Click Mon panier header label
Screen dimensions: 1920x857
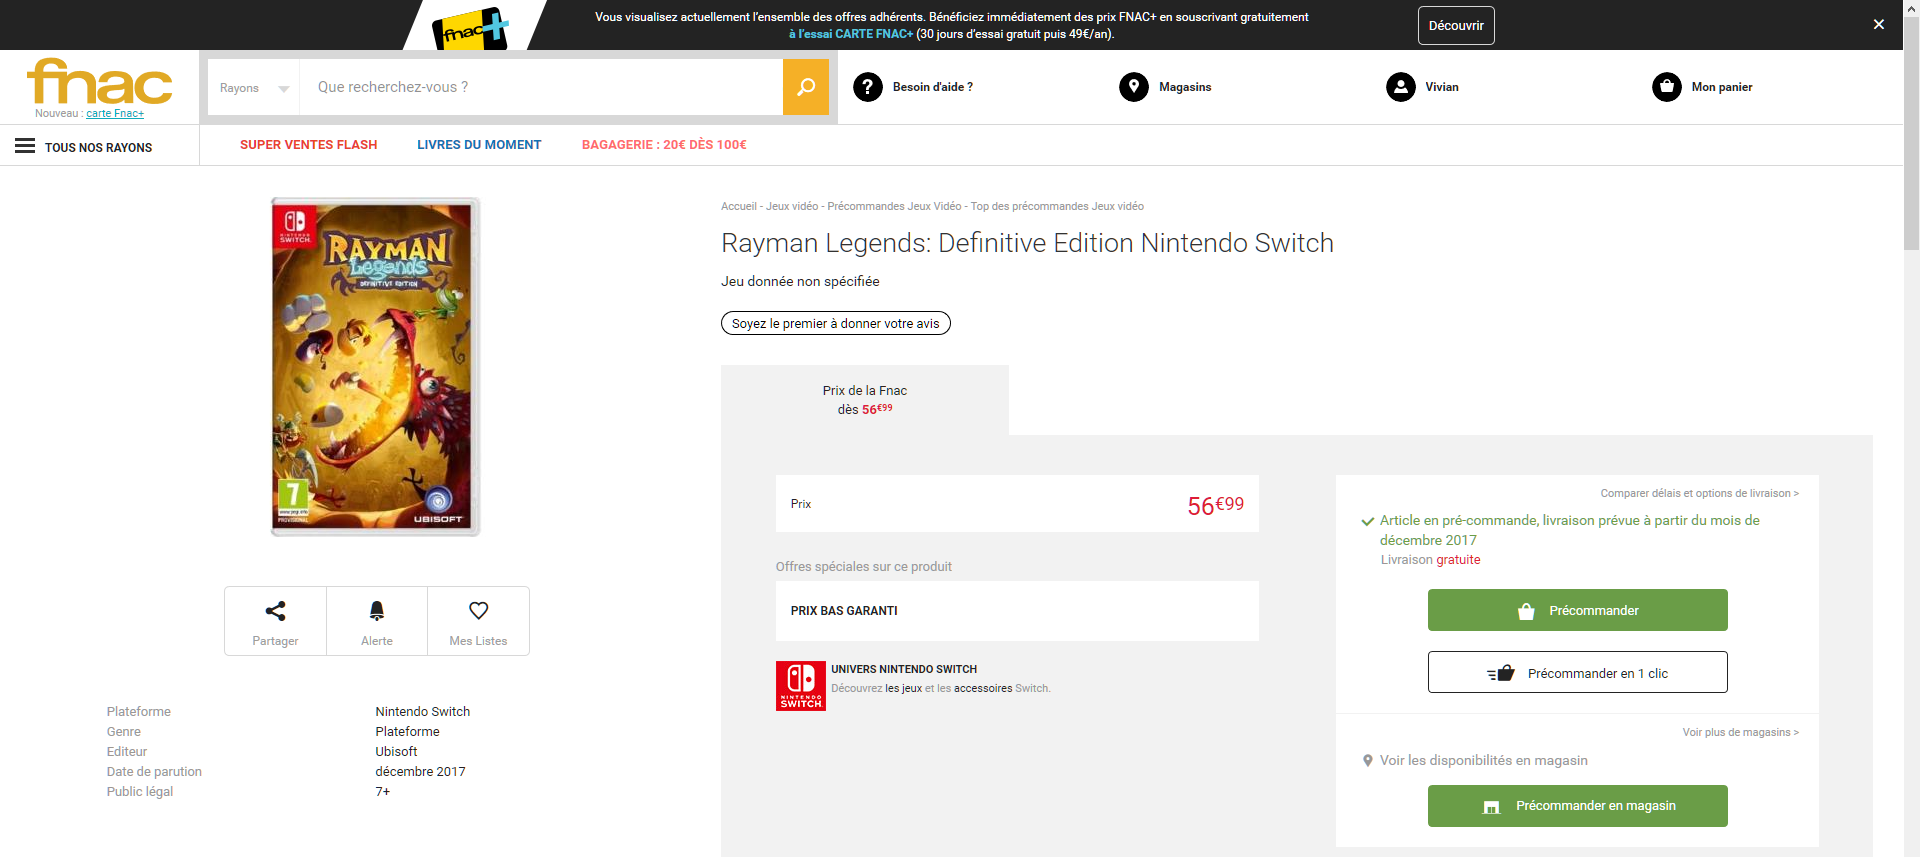click(x=1722, y=87)
